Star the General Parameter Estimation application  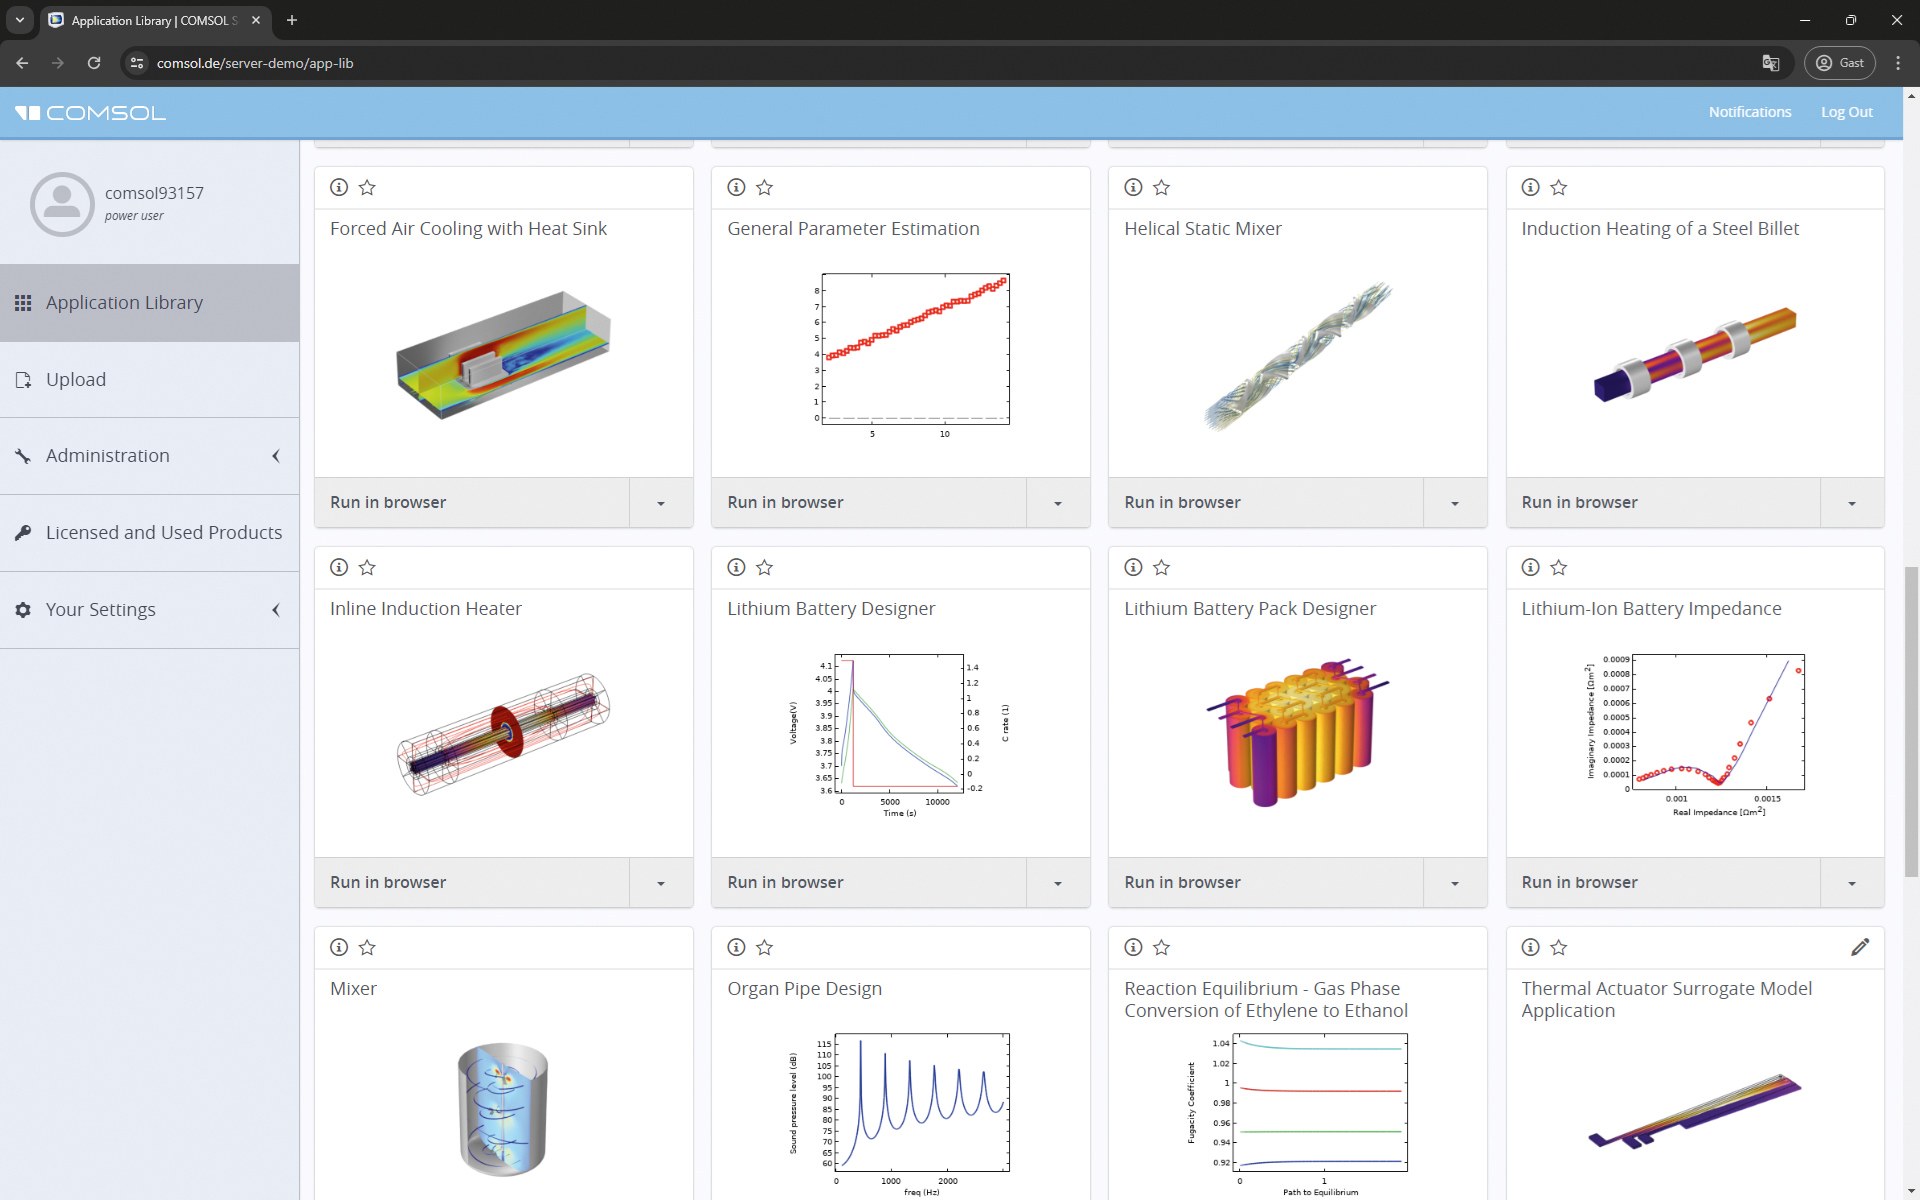[x=765, y=187]
